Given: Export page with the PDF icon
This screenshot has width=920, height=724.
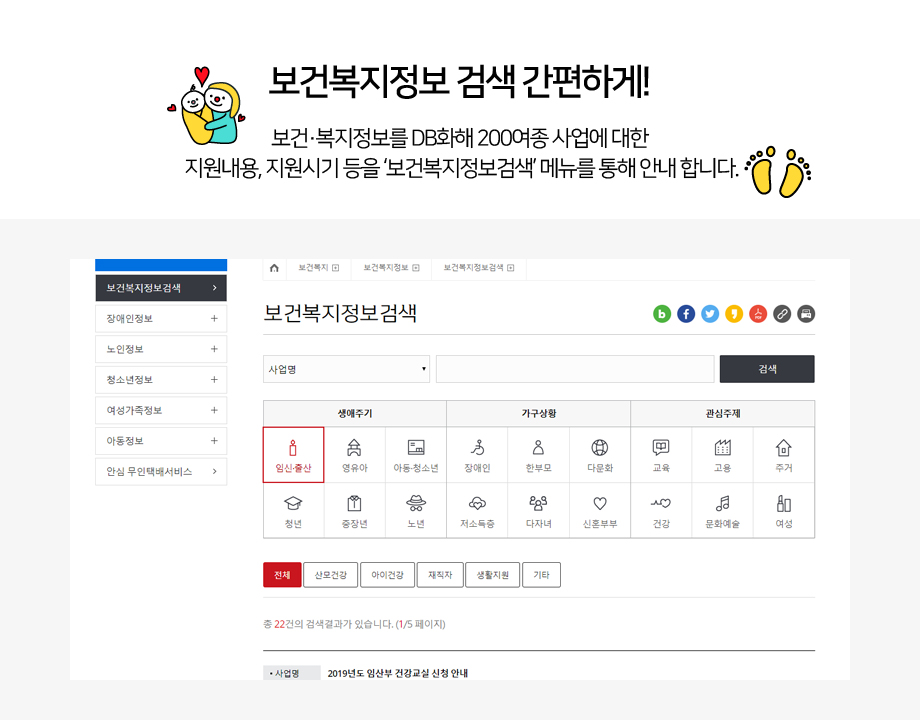Looking at the screenshot, I should click(x=758, y=314).
